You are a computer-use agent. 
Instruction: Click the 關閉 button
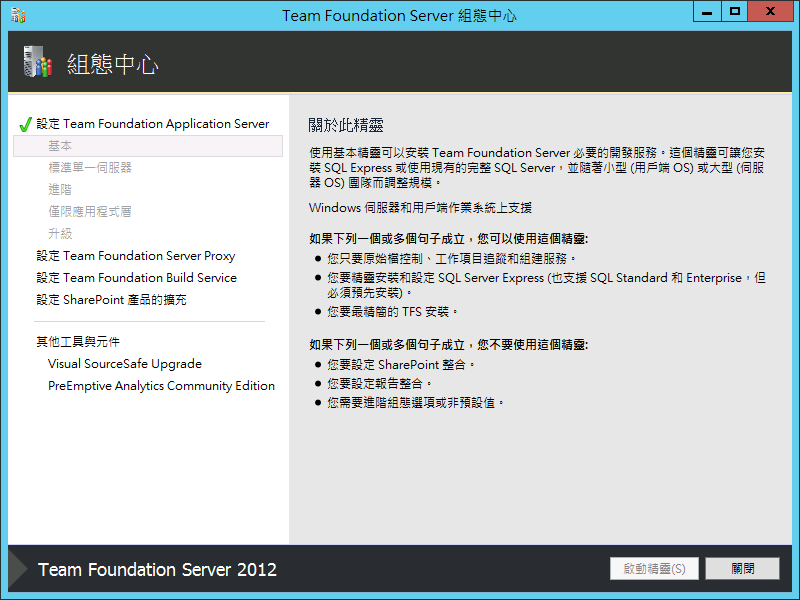click(742, 568)
